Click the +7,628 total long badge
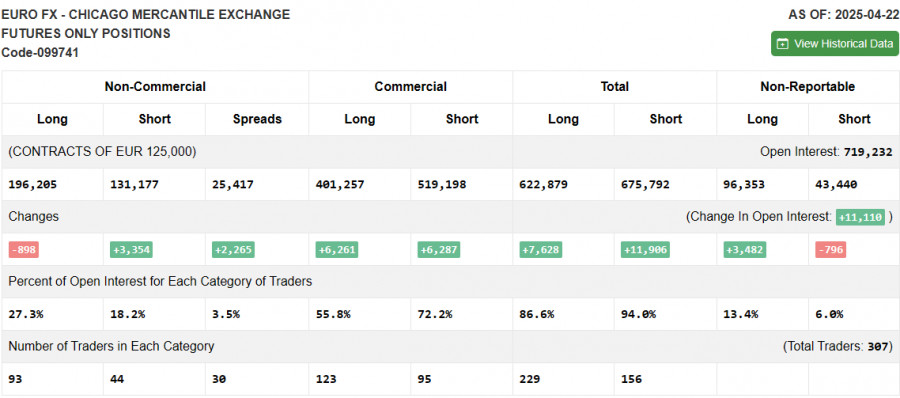Image resolution: width=900 pixels, height=398 pixels. click(x=541, y=250)
